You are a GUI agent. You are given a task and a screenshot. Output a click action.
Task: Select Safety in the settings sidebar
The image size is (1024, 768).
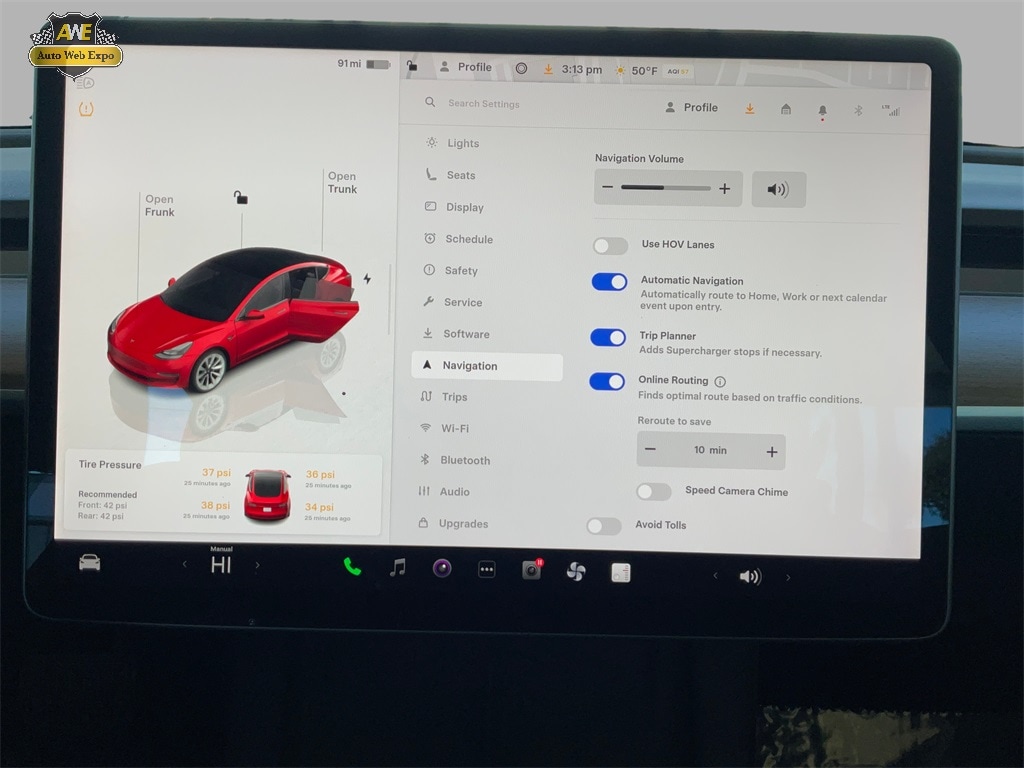(x=460, y=271)
